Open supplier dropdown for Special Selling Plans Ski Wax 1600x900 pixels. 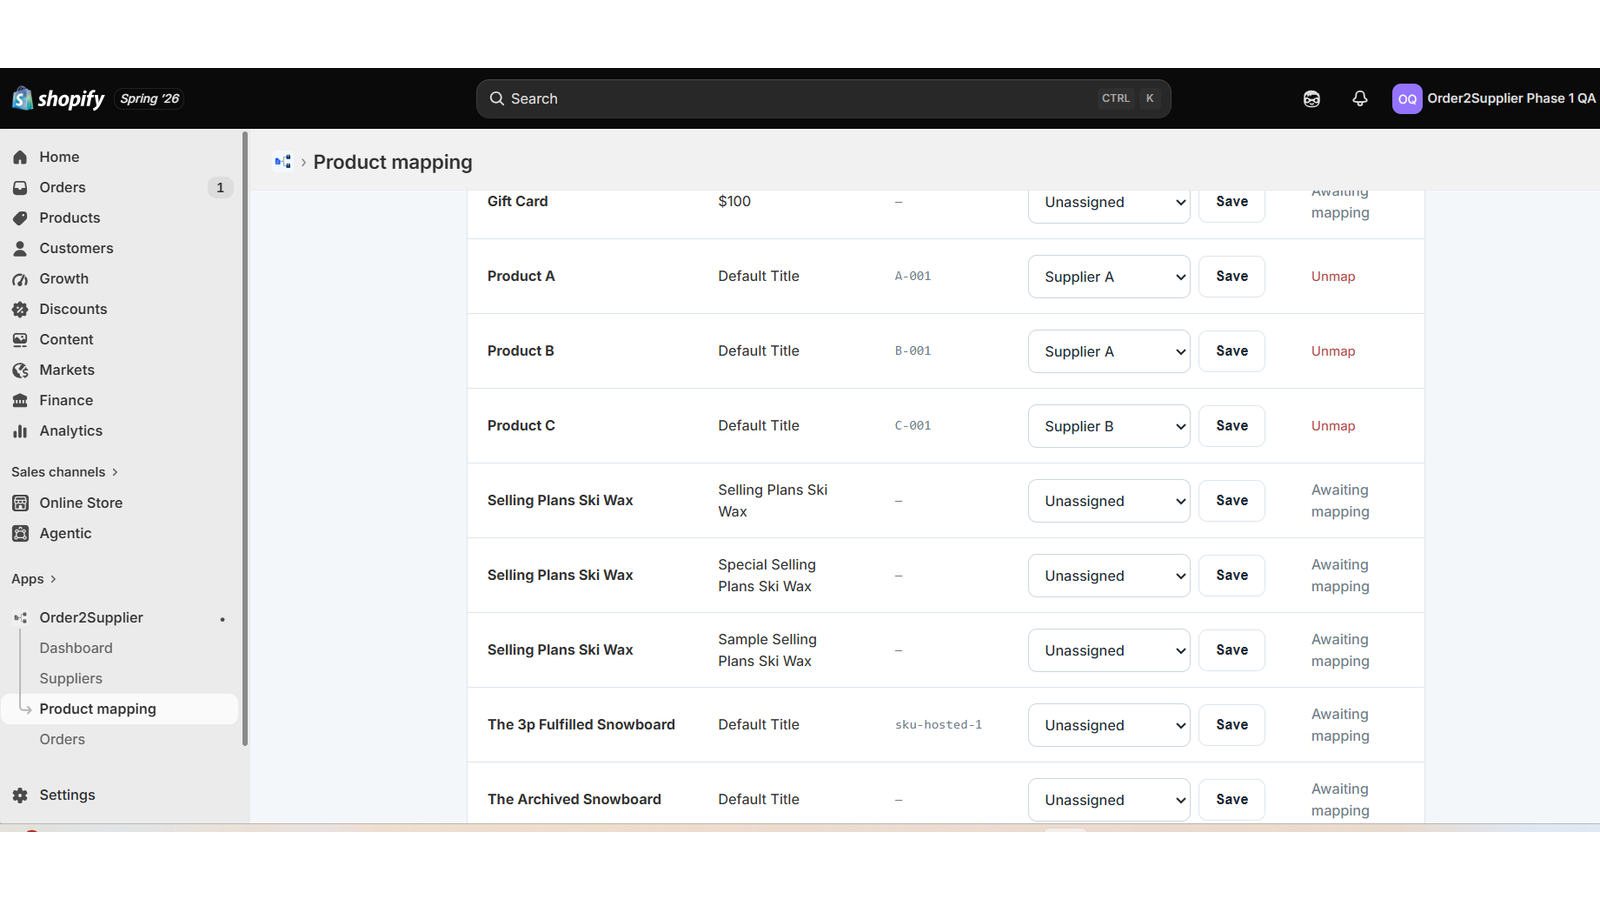[x=1109, y=576]
